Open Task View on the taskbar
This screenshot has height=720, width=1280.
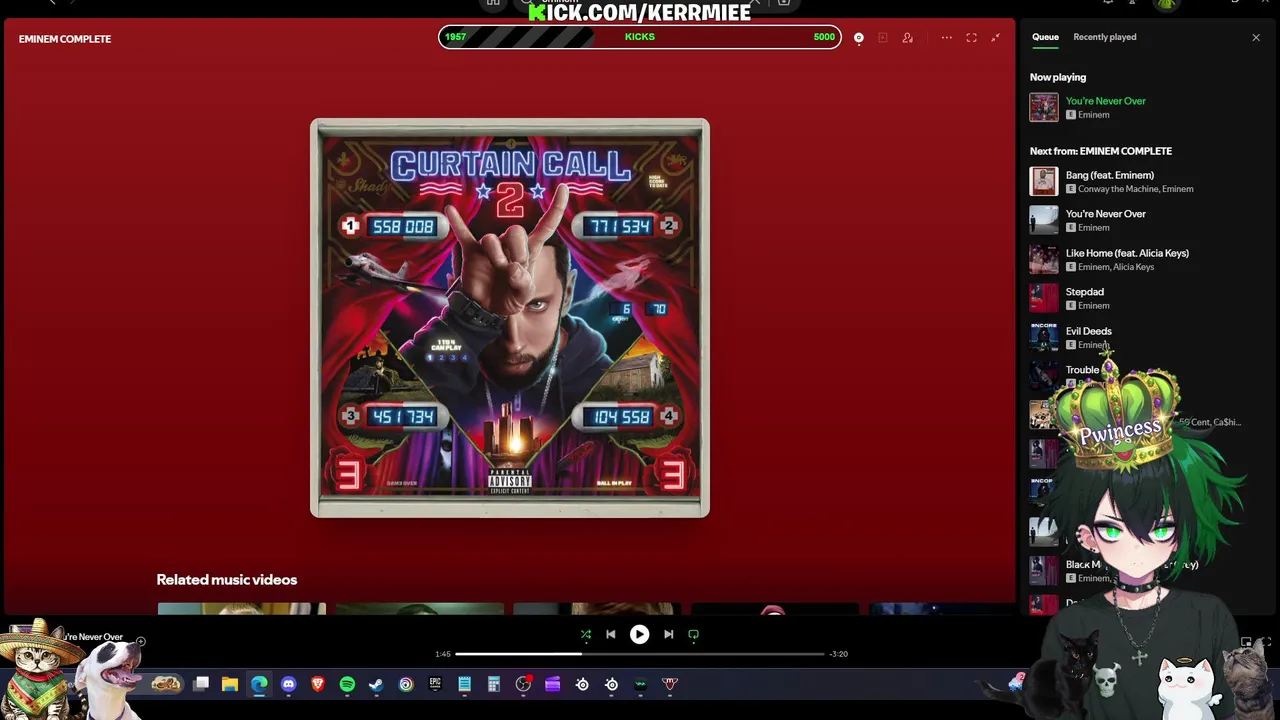coord(201,684)
